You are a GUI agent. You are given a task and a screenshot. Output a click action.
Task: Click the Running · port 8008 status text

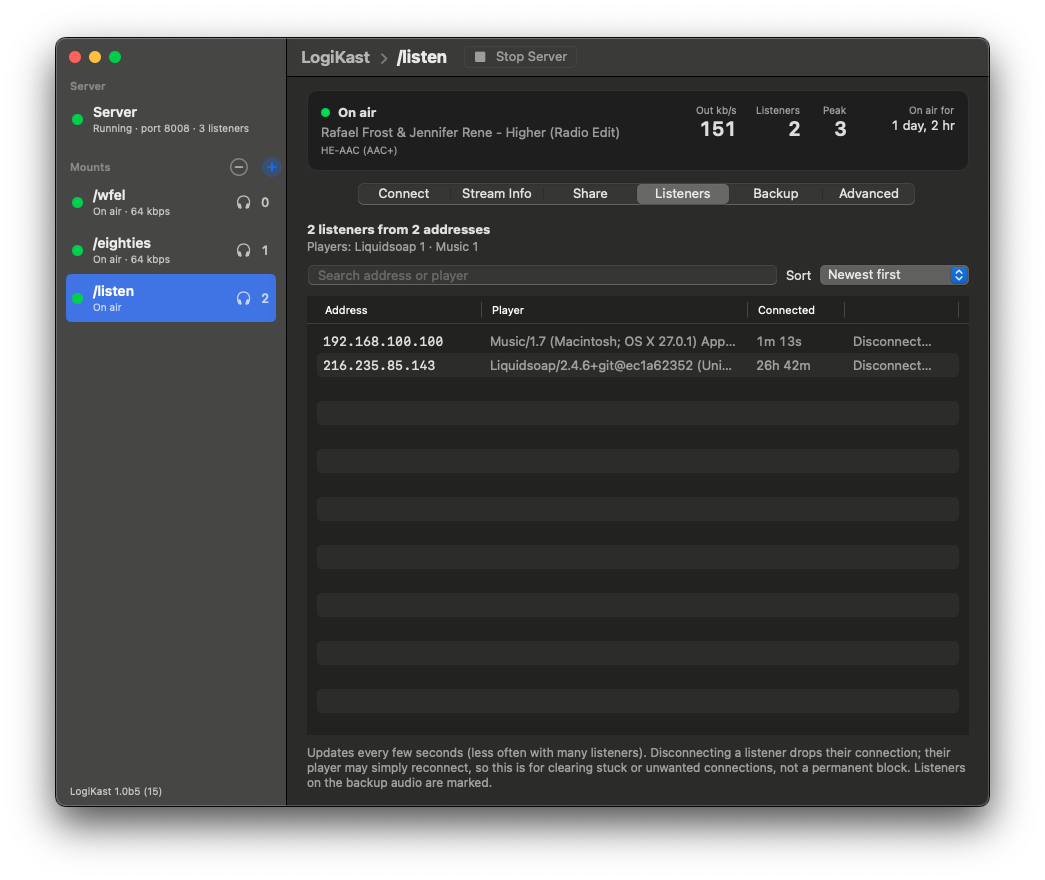click(x=171, y=129)
